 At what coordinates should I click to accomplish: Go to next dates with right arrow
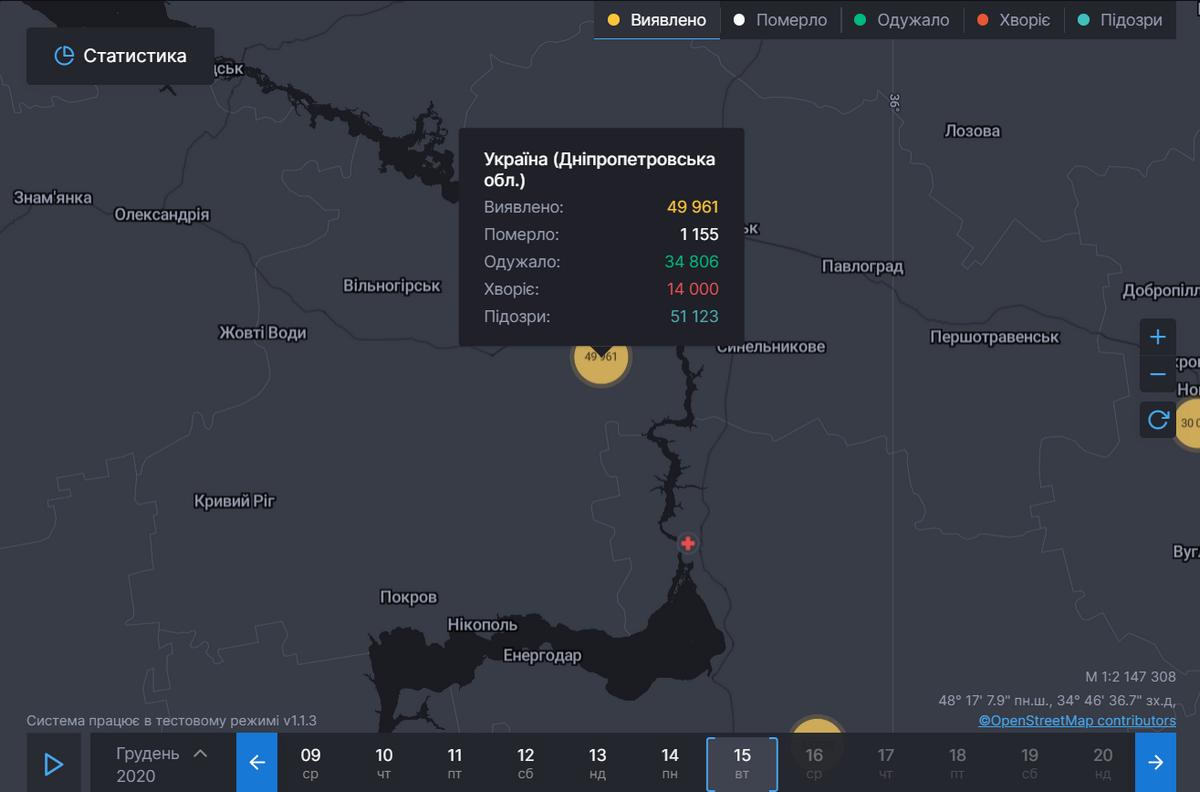(x=1156, y=763)
